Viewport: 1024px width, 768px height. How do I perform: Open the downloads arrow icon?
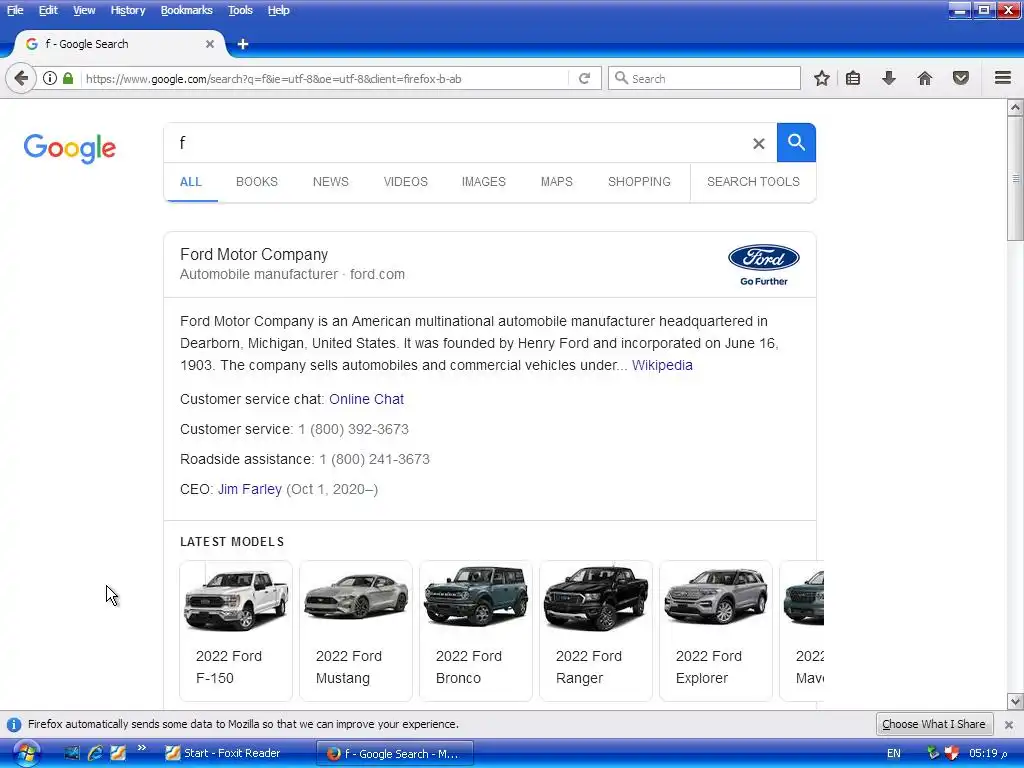(889, 78)
